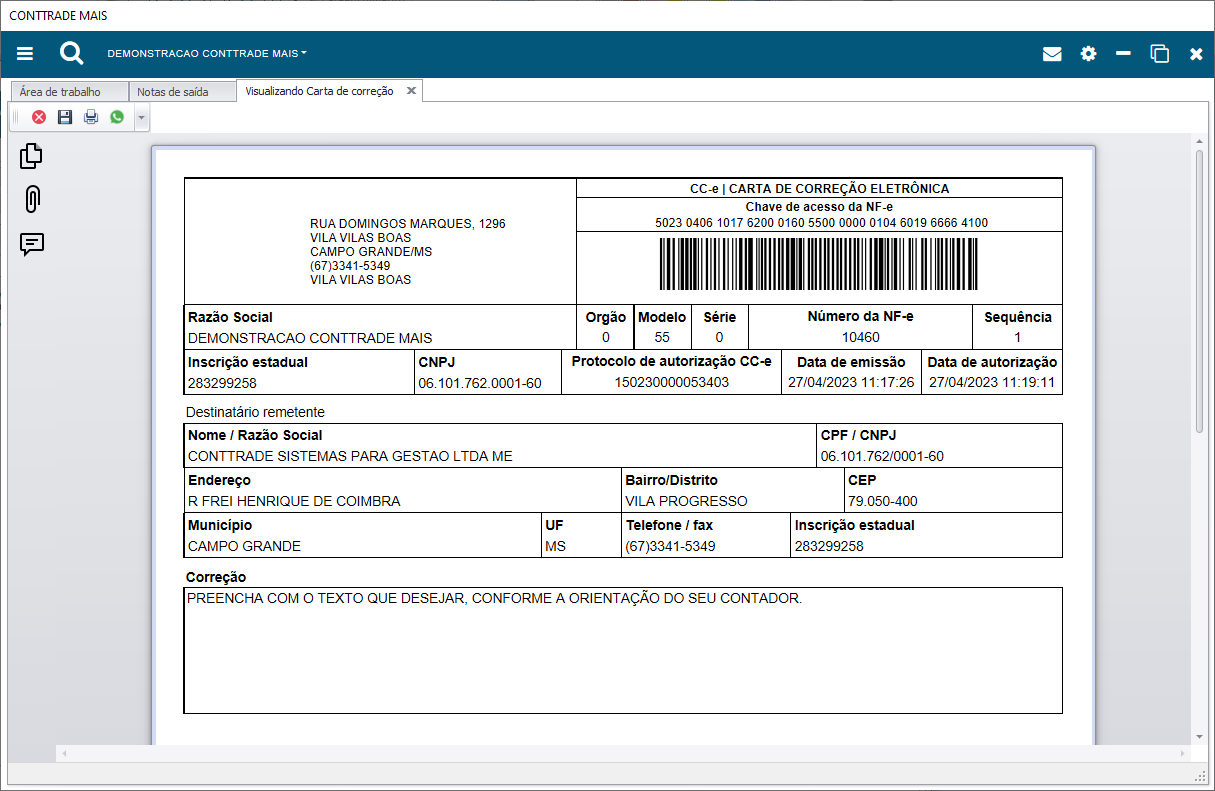Viewport: 1215px width, 791px height.
Task: Click the copy pages icon in sidebar
Action: [x=32, y=155]
